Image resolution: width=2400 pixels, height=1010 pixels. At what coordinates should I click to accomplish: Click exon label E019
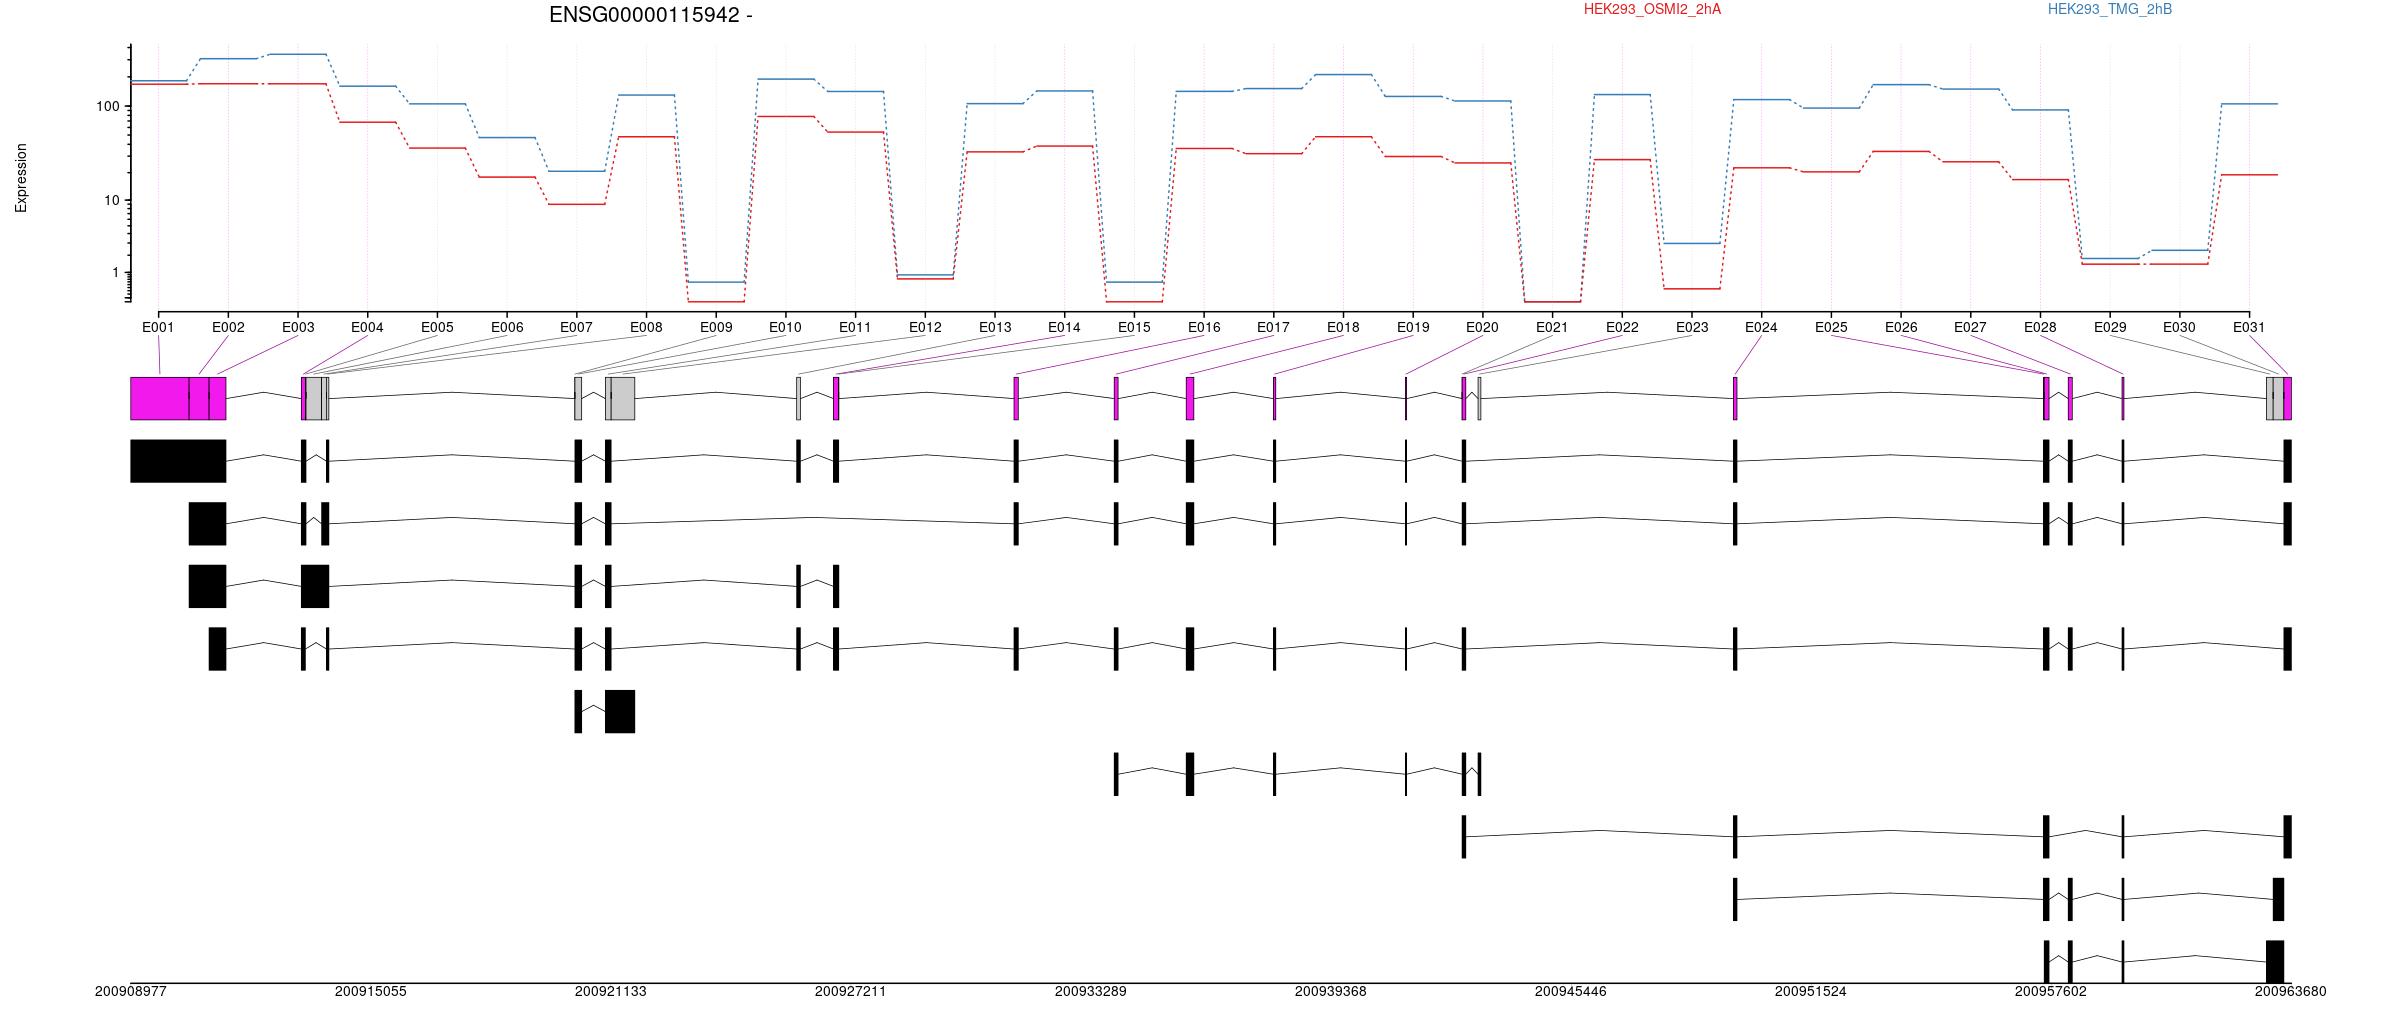click(1413, 327)
